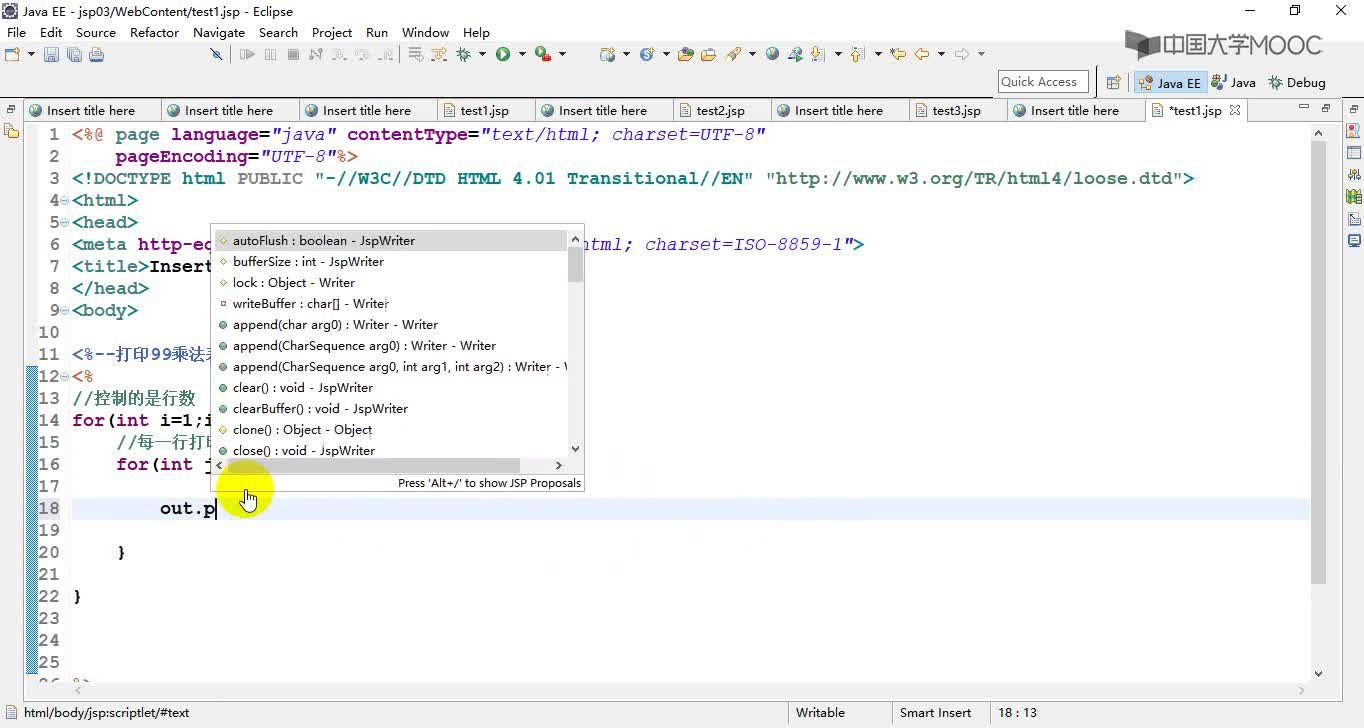This screenshot has width=1364, height=728.
Task: Open the Debug dropdown arrow
Action: tap(482, 54)
